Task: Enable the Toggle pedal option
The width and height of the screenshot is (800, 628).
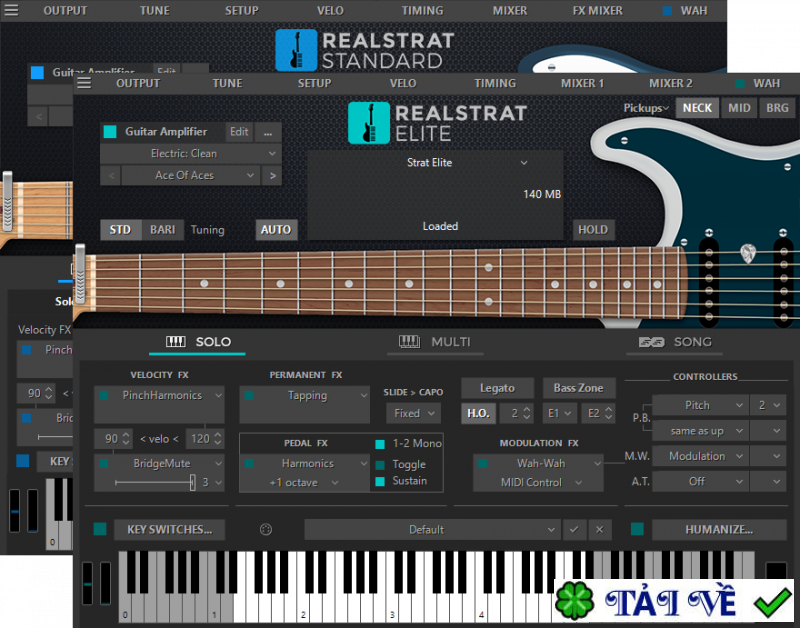Action: tap(380, 465)
